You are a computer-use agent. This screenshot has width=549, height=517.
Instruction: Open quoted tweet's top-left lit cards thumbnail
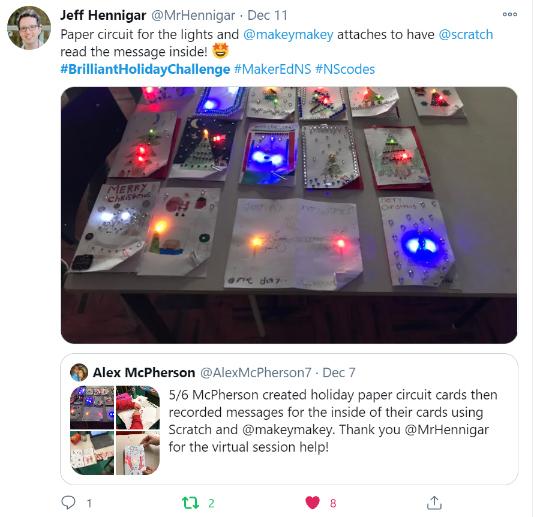pos(92,407)
